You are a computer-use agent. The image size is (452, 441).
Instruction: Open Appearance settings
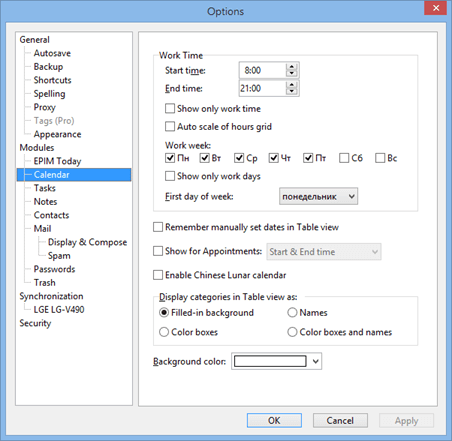point(57,134)
